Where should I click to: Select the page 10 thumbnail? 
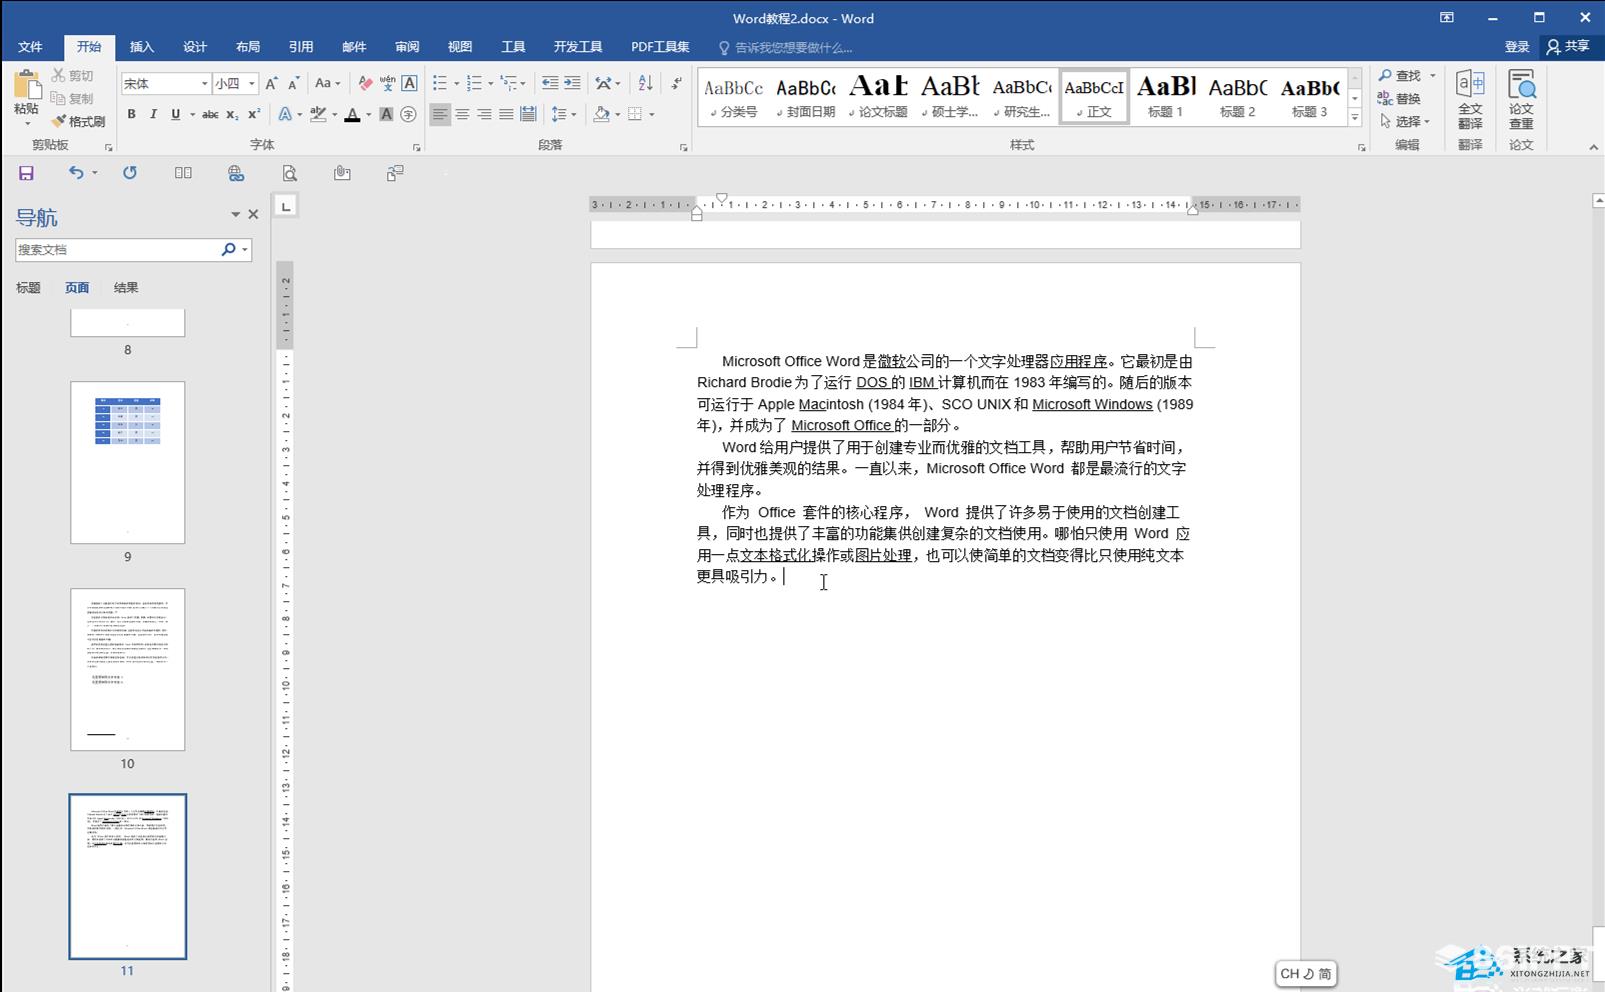(x=127, y=669)
